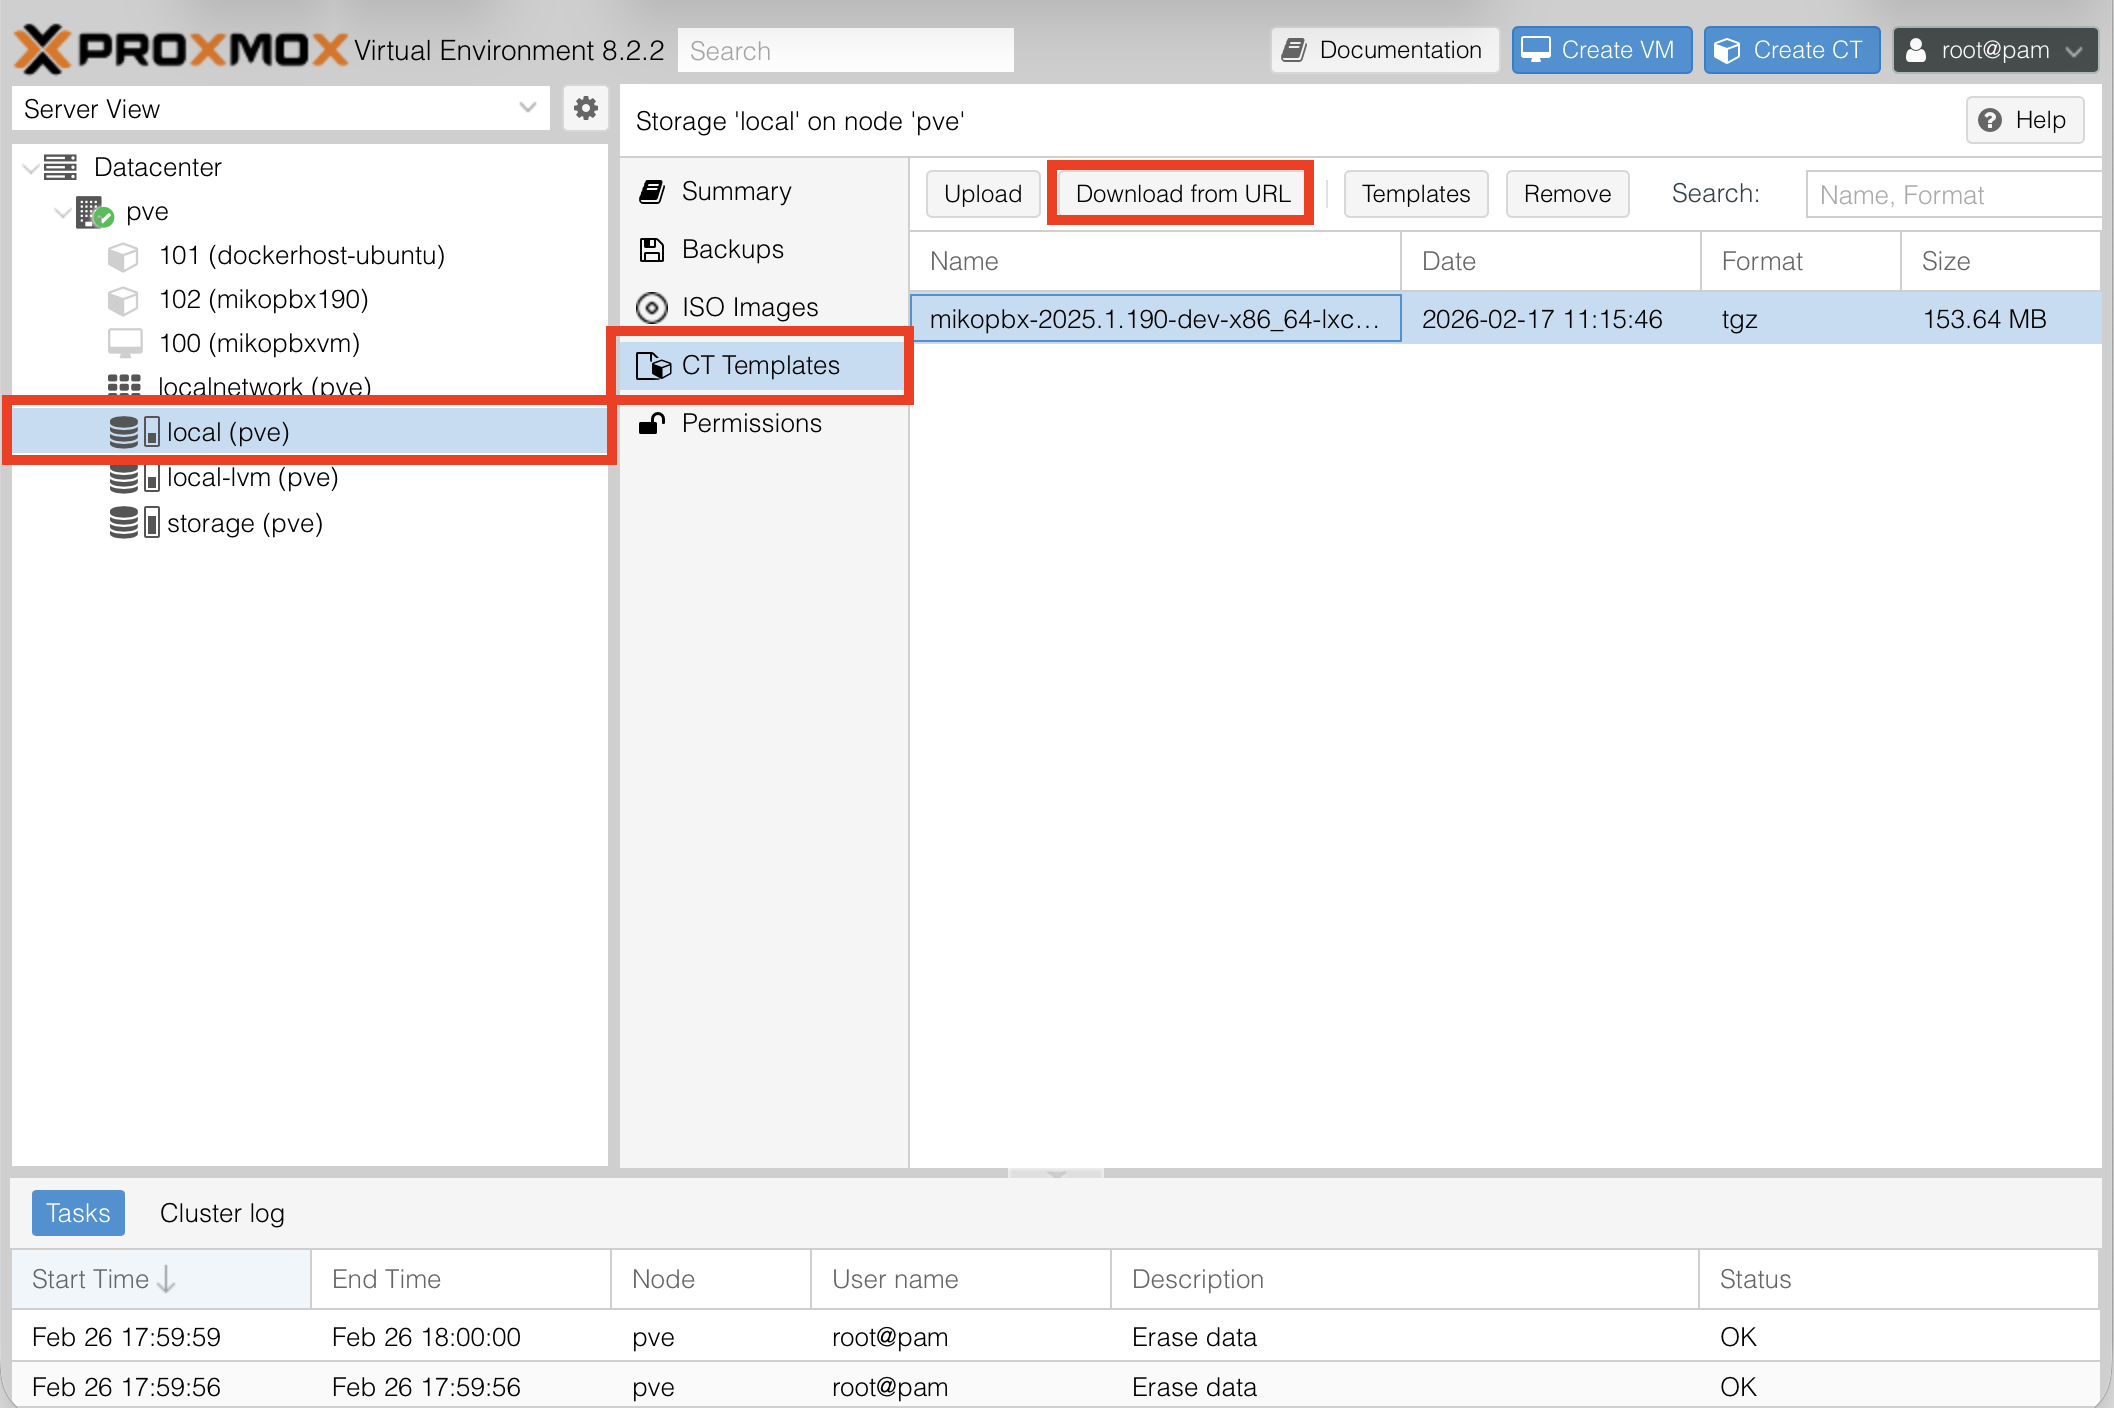The image size is (2114, 1408).
Task: Click the Download from URL button
Action: [1182, 193]
